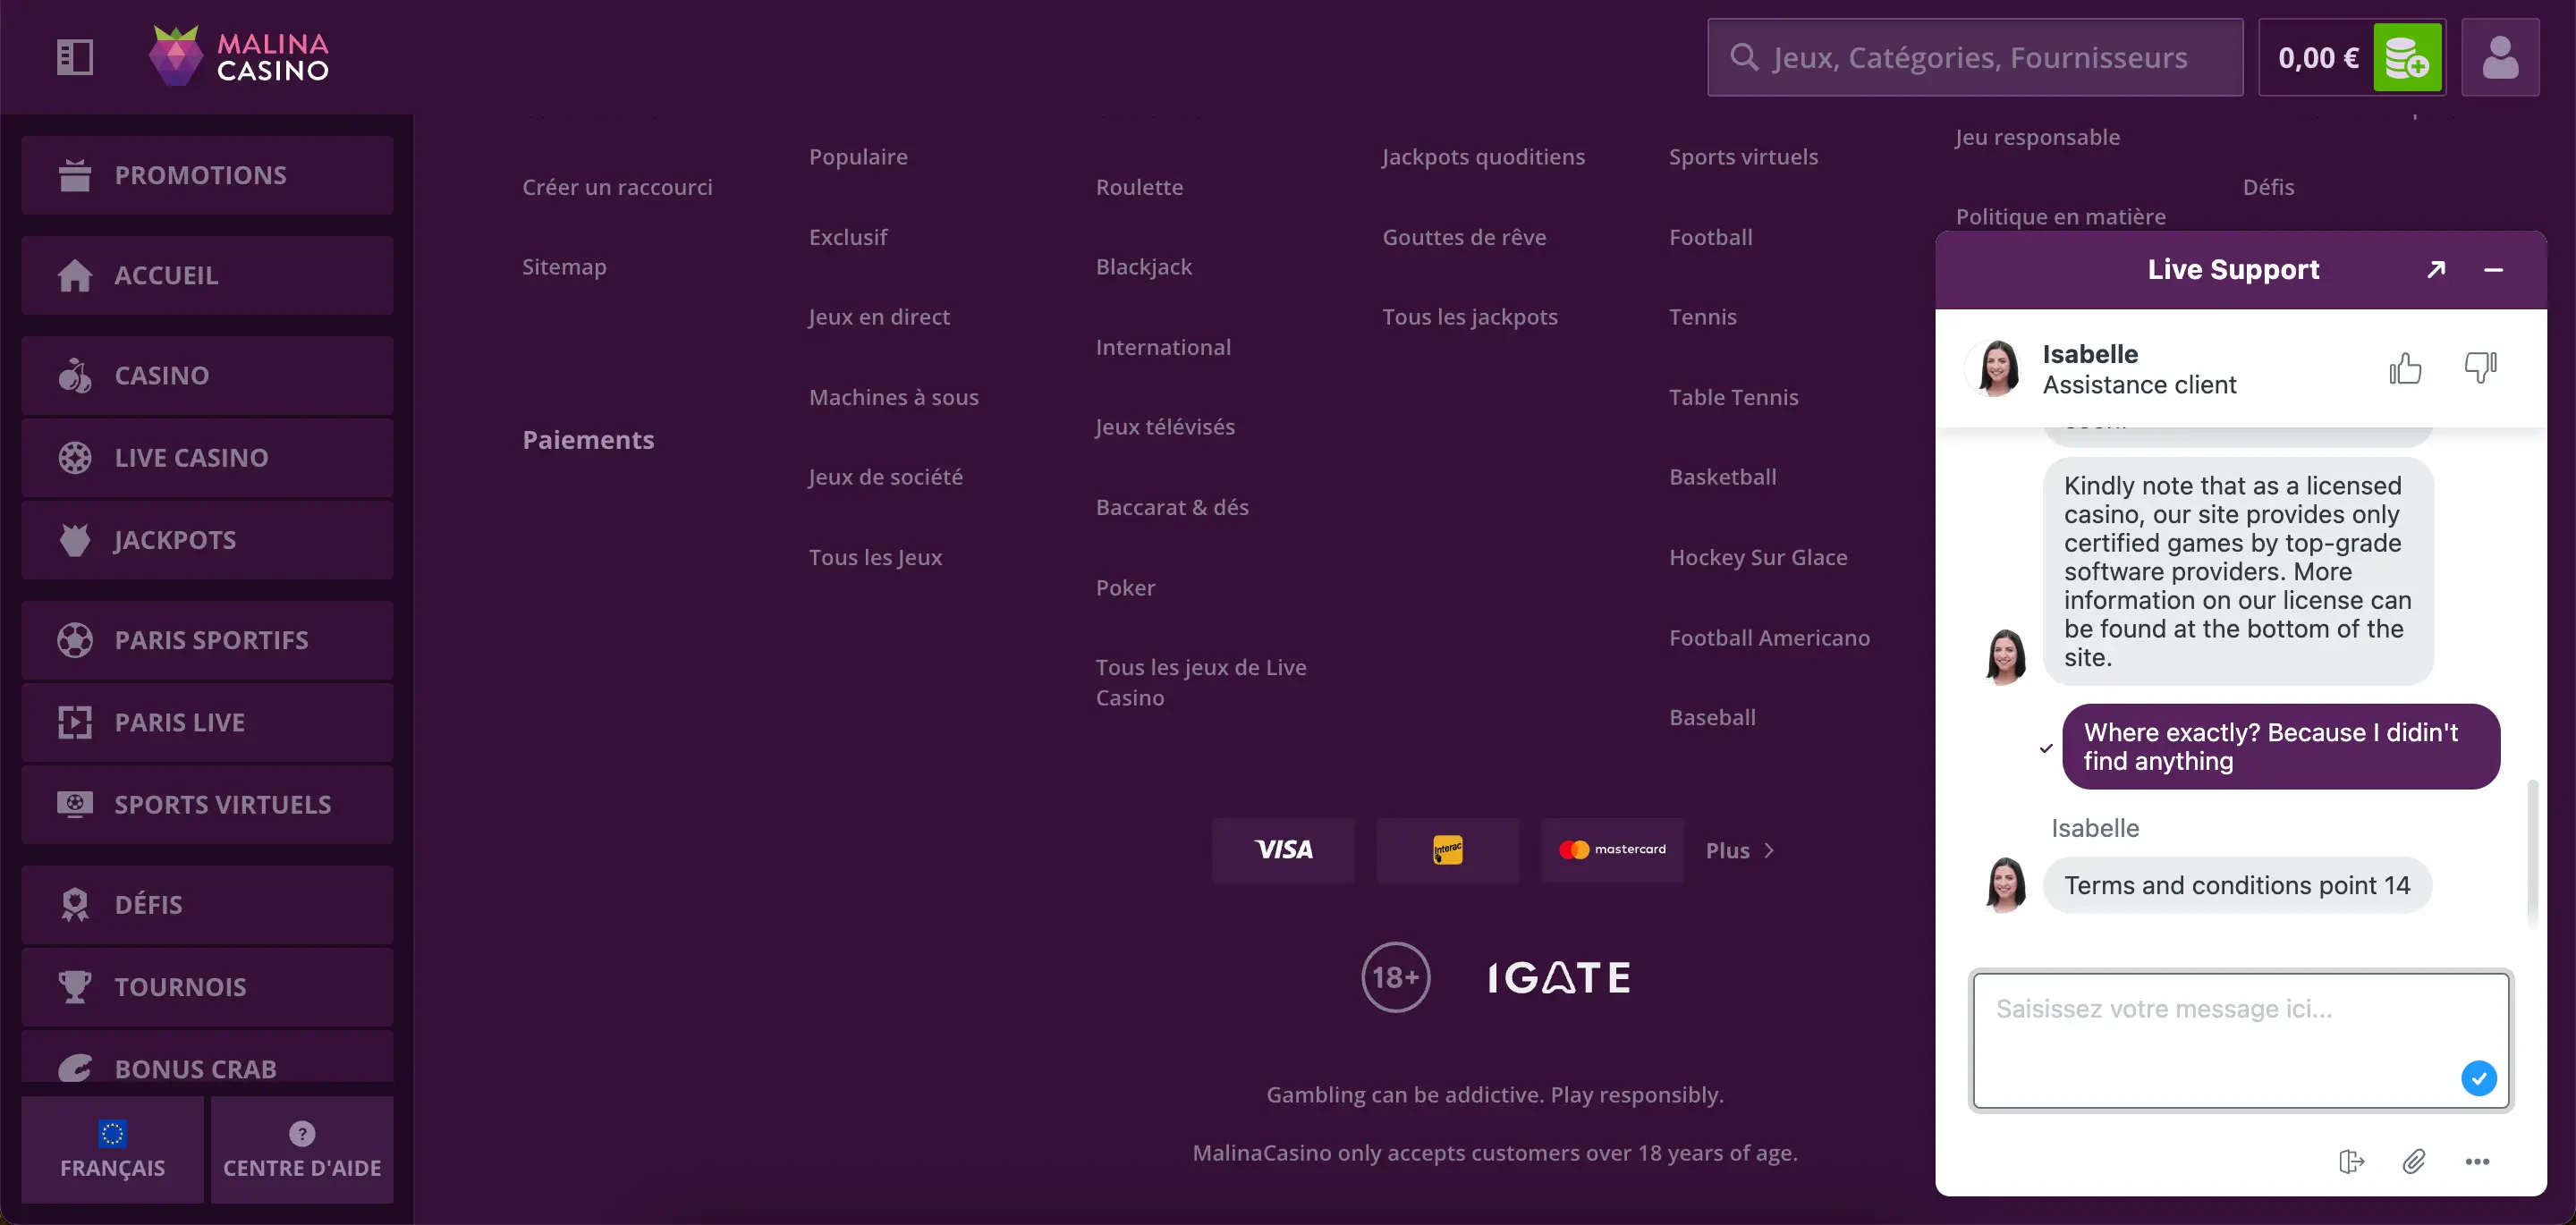Screen dimensions: 2576x1225
Task: Open the Hockey Sur Glace link
Action: [1758, 557]
